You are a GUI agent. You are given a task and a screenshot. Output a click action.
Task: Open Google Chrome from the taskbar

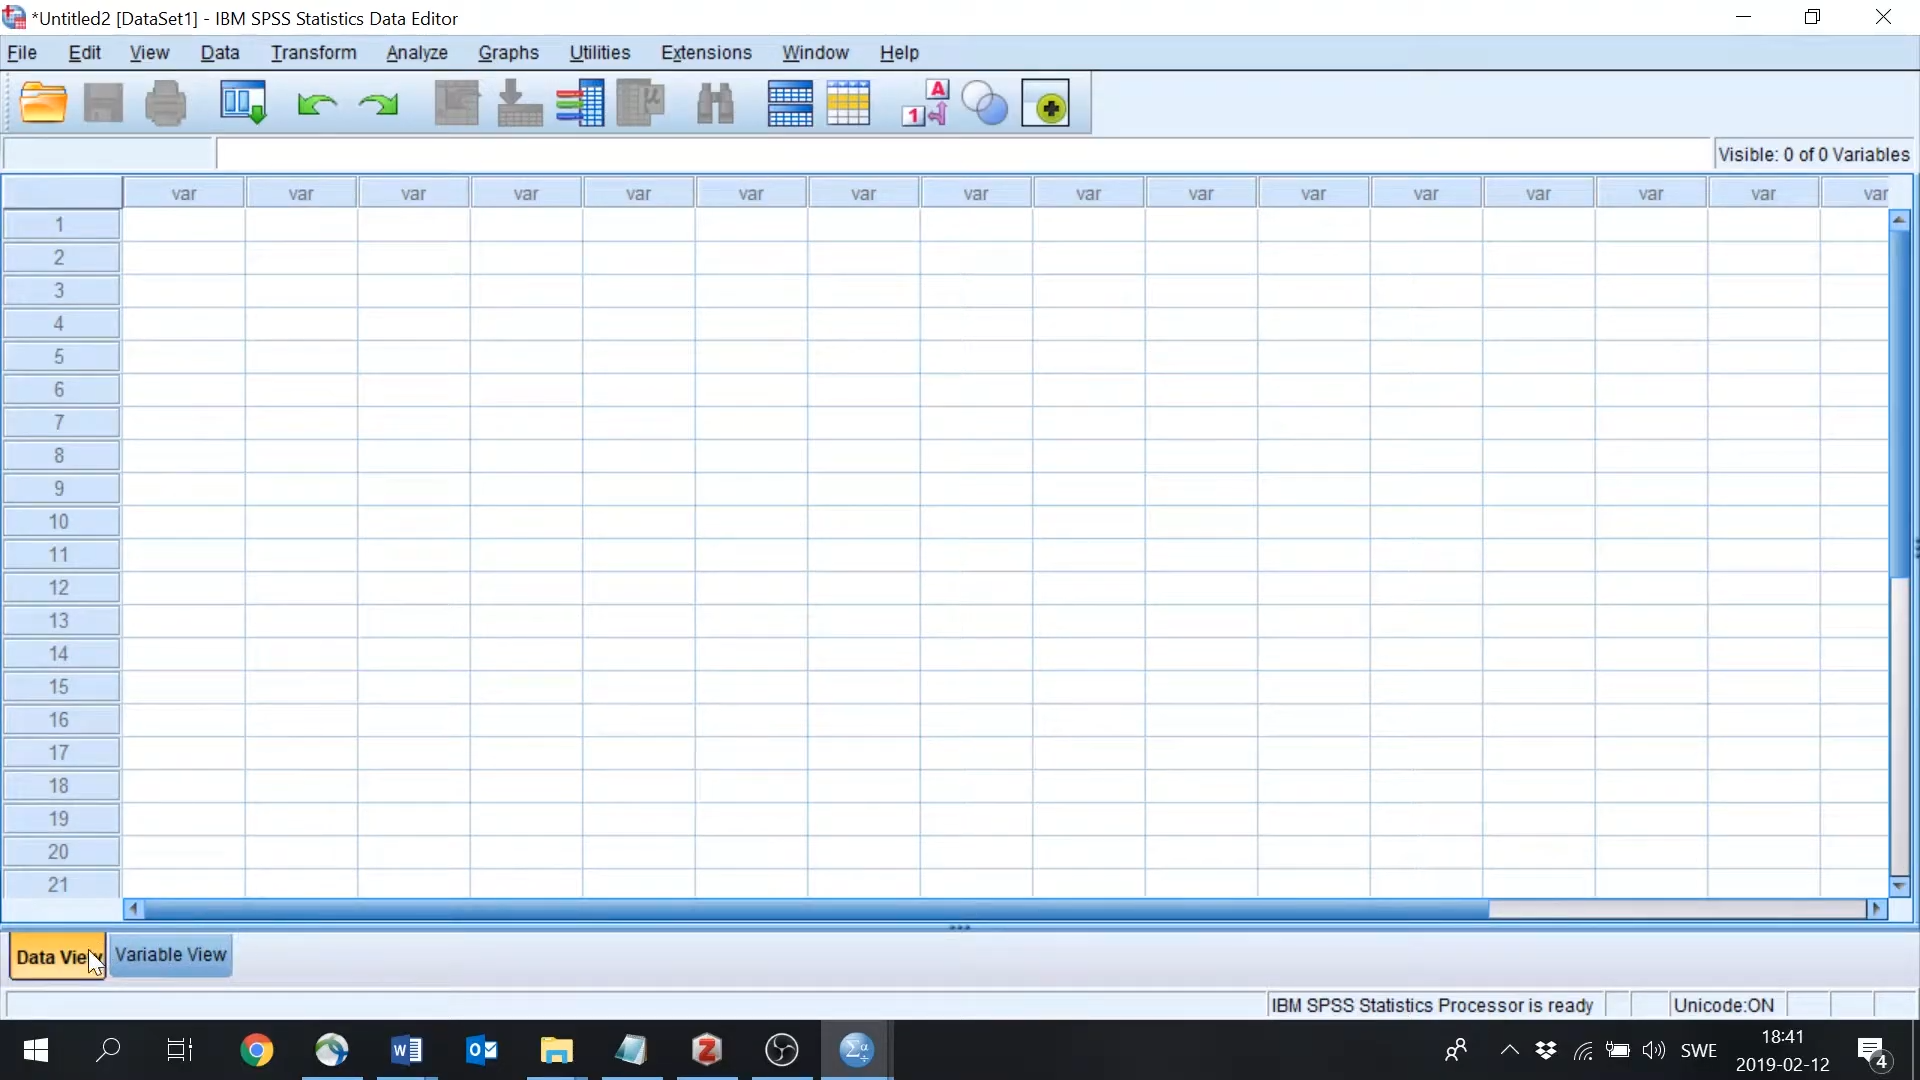pyautogui.click(x=257, y=1050)
